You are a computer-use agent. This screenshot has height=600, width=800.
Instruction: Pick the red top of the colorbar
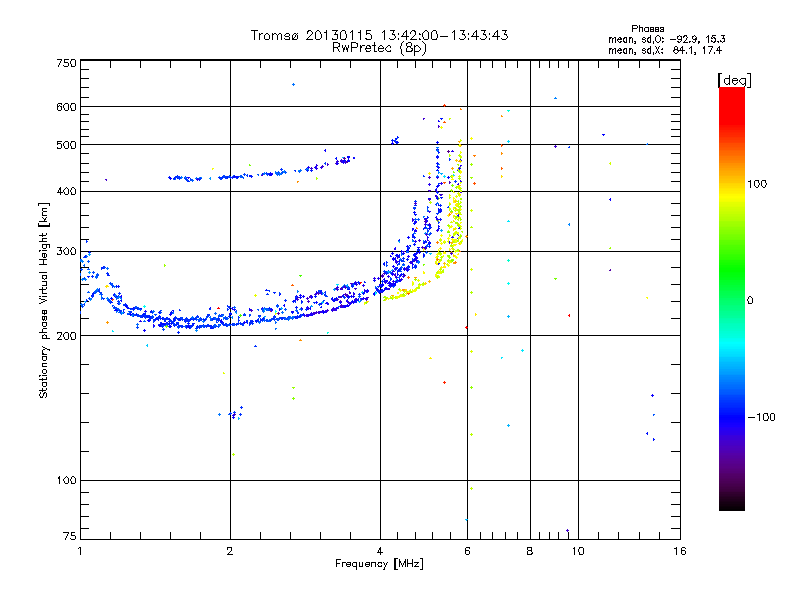(x=731, y=92)
